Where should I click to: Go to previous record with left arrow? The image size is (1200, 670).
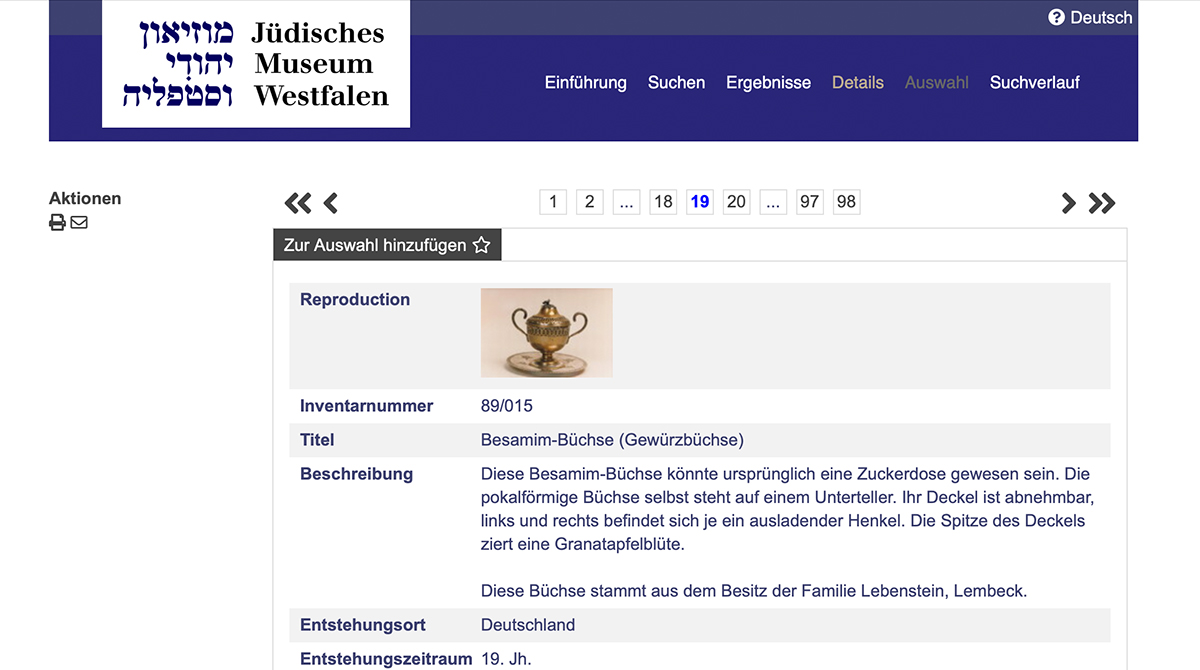click(x=330, y=203)
